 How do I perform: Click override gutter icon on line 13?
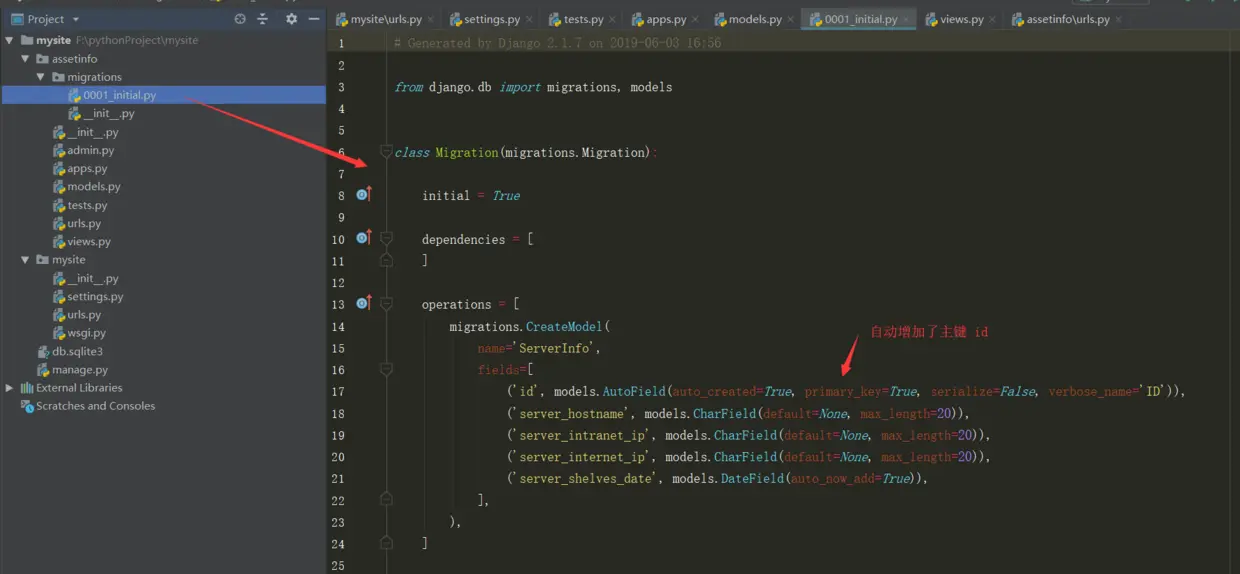click(364, 303)
